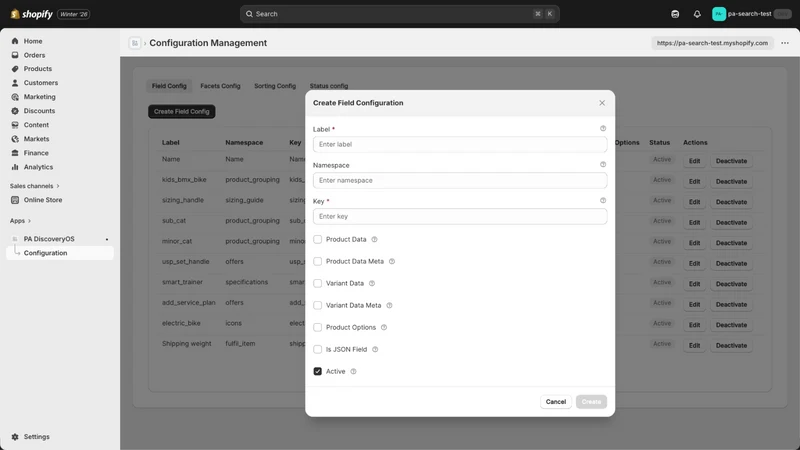Screen dimensions: 800x450
Task: Open PA DiscoveryOS app
Action: (49, 239)
